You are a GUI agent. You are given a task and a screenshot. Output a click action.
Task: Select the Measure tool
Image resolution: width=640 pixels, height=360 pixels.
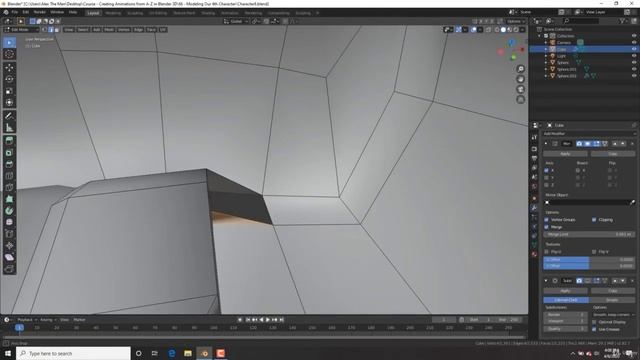click(9, 128)
